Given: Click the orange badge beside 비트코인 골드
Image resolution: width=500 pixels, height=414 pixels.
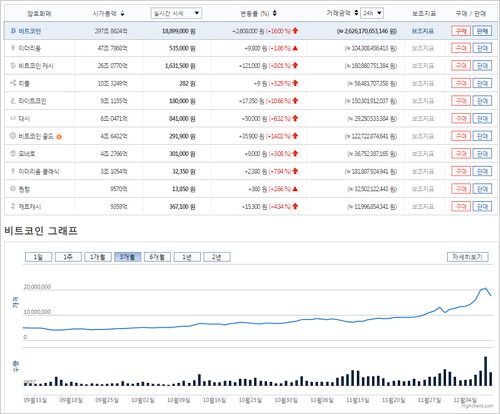Looking at the screenshot, I should (x=59, y=137).
